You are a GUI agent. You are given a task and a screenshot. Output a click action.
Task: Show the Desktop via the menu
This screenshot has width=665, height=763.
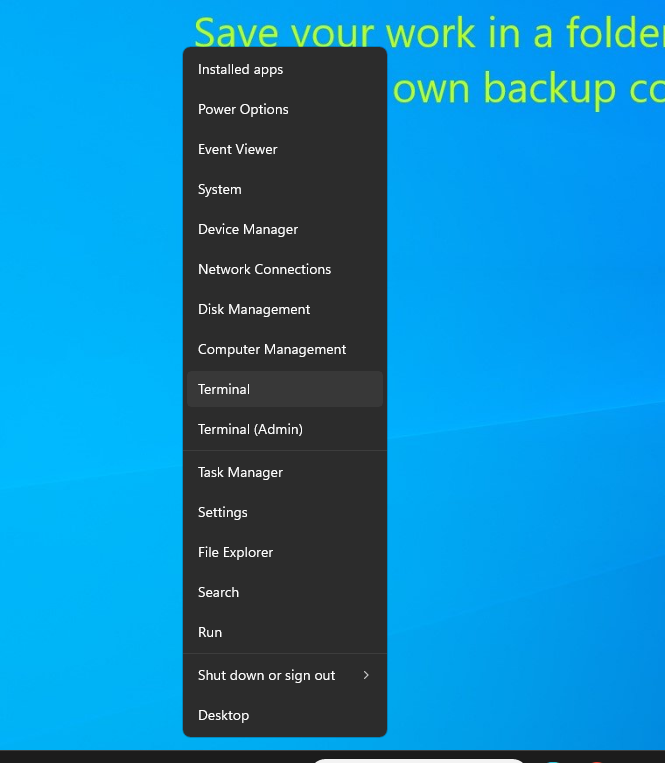(x=223, y=715)
